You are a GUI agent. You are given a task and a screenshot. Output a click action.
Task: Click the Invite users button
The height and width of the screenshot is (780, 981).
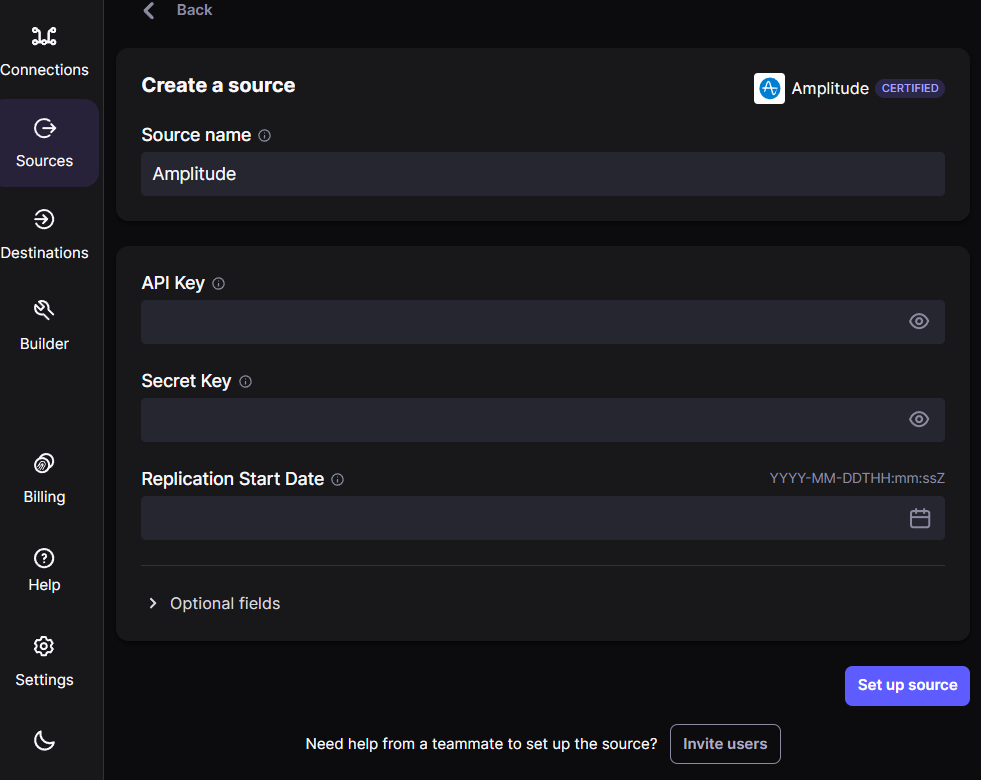tap(725, 744)
